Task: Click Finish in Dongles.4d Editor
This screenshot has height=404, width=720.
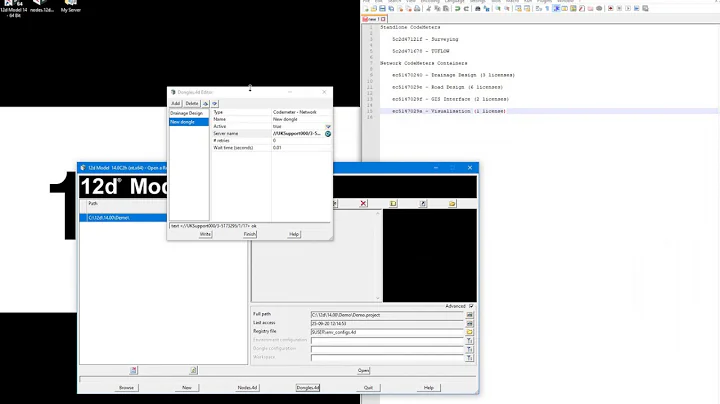Action: pos(249,234)
